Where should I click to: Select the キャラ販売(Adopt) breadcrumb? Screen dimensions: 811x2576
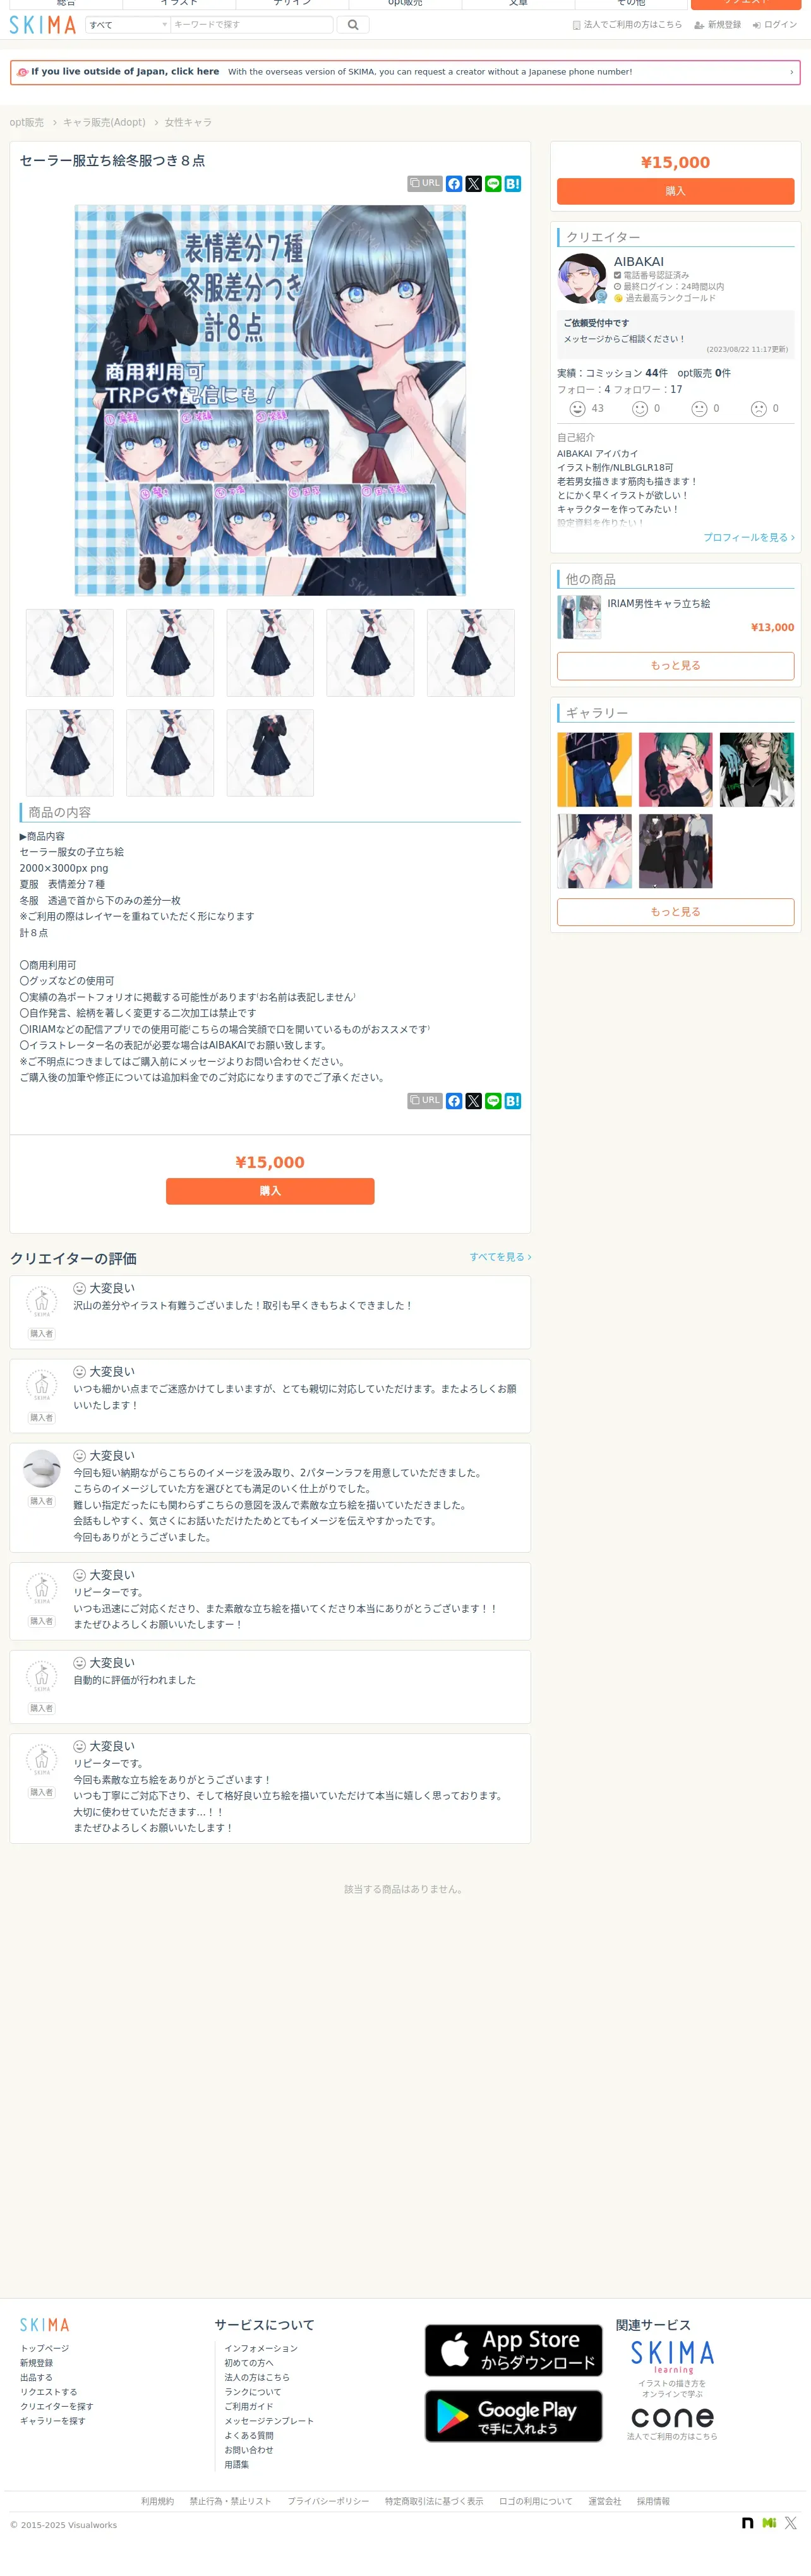[104, 122]
